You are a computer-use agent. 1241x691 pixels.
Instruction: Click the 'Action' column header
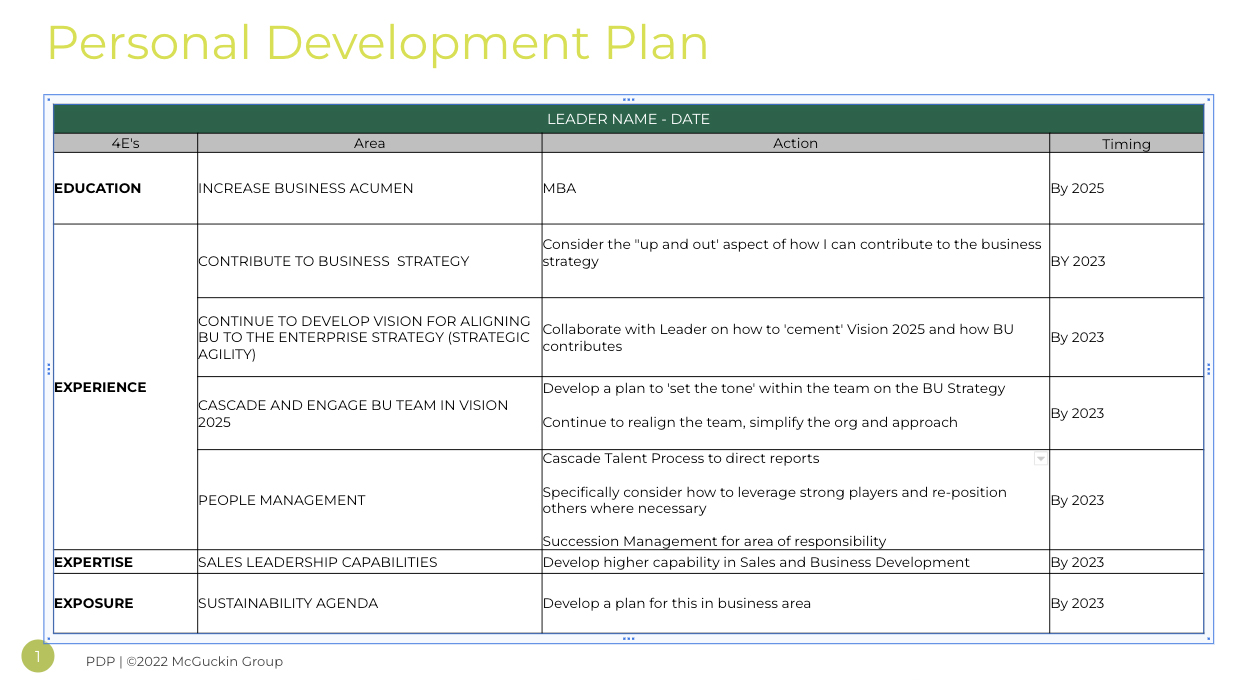(x=796, y=143)
